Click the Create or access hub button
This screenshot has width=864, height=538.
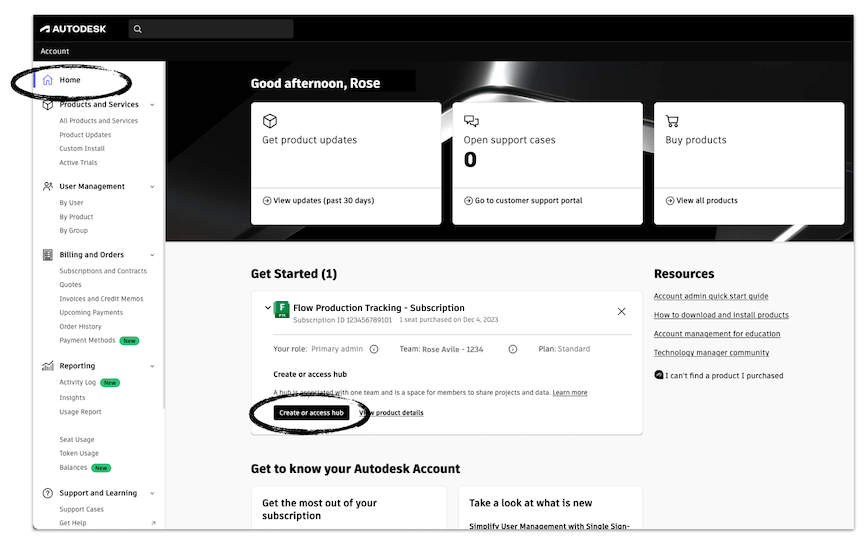[311, 413]
